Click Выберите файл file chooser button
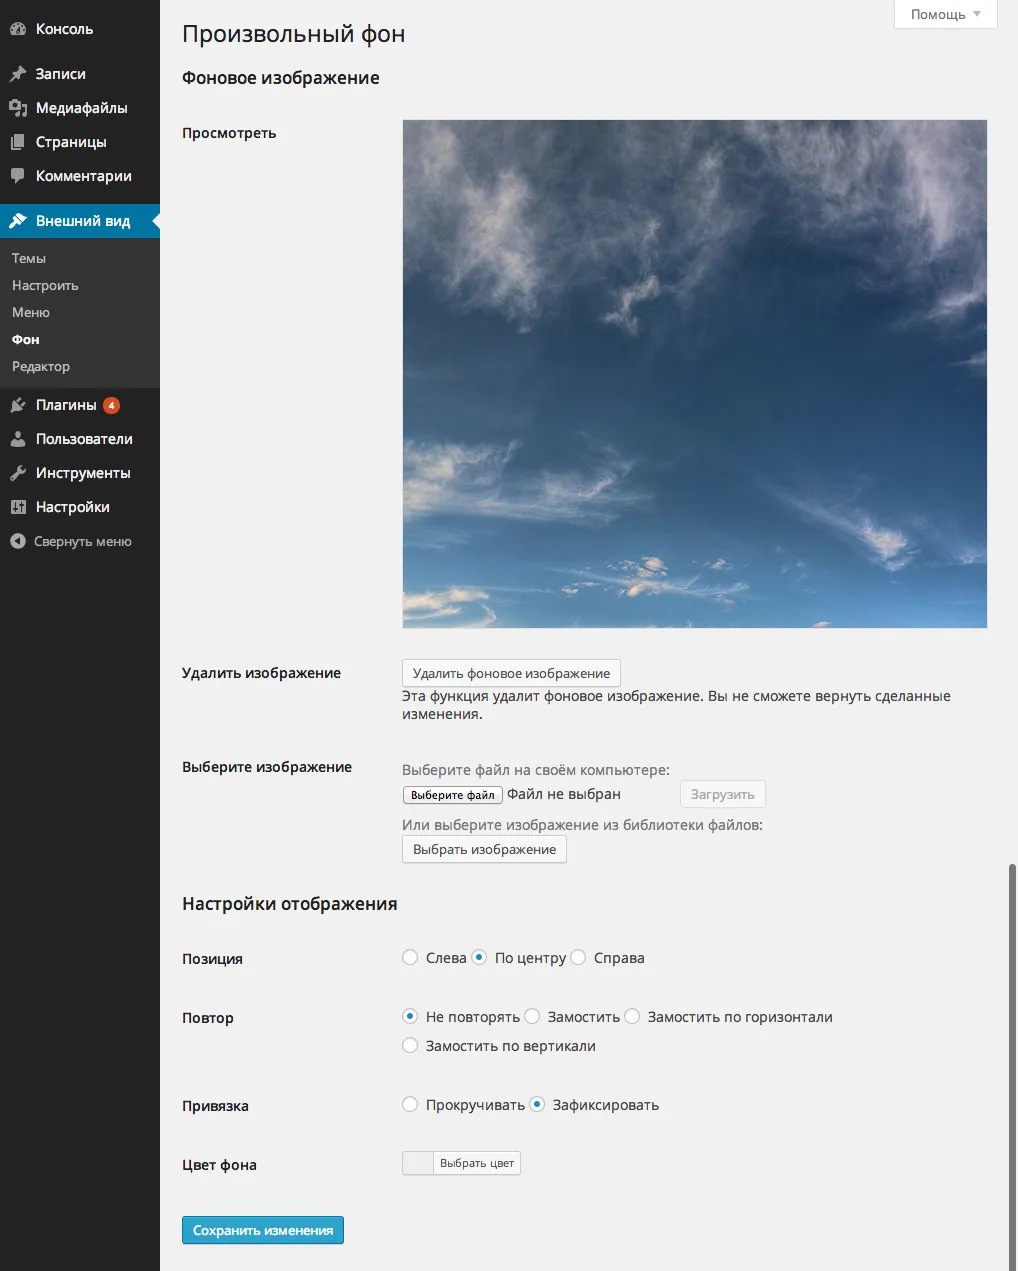1018x1271 pixels. [453, 795]
